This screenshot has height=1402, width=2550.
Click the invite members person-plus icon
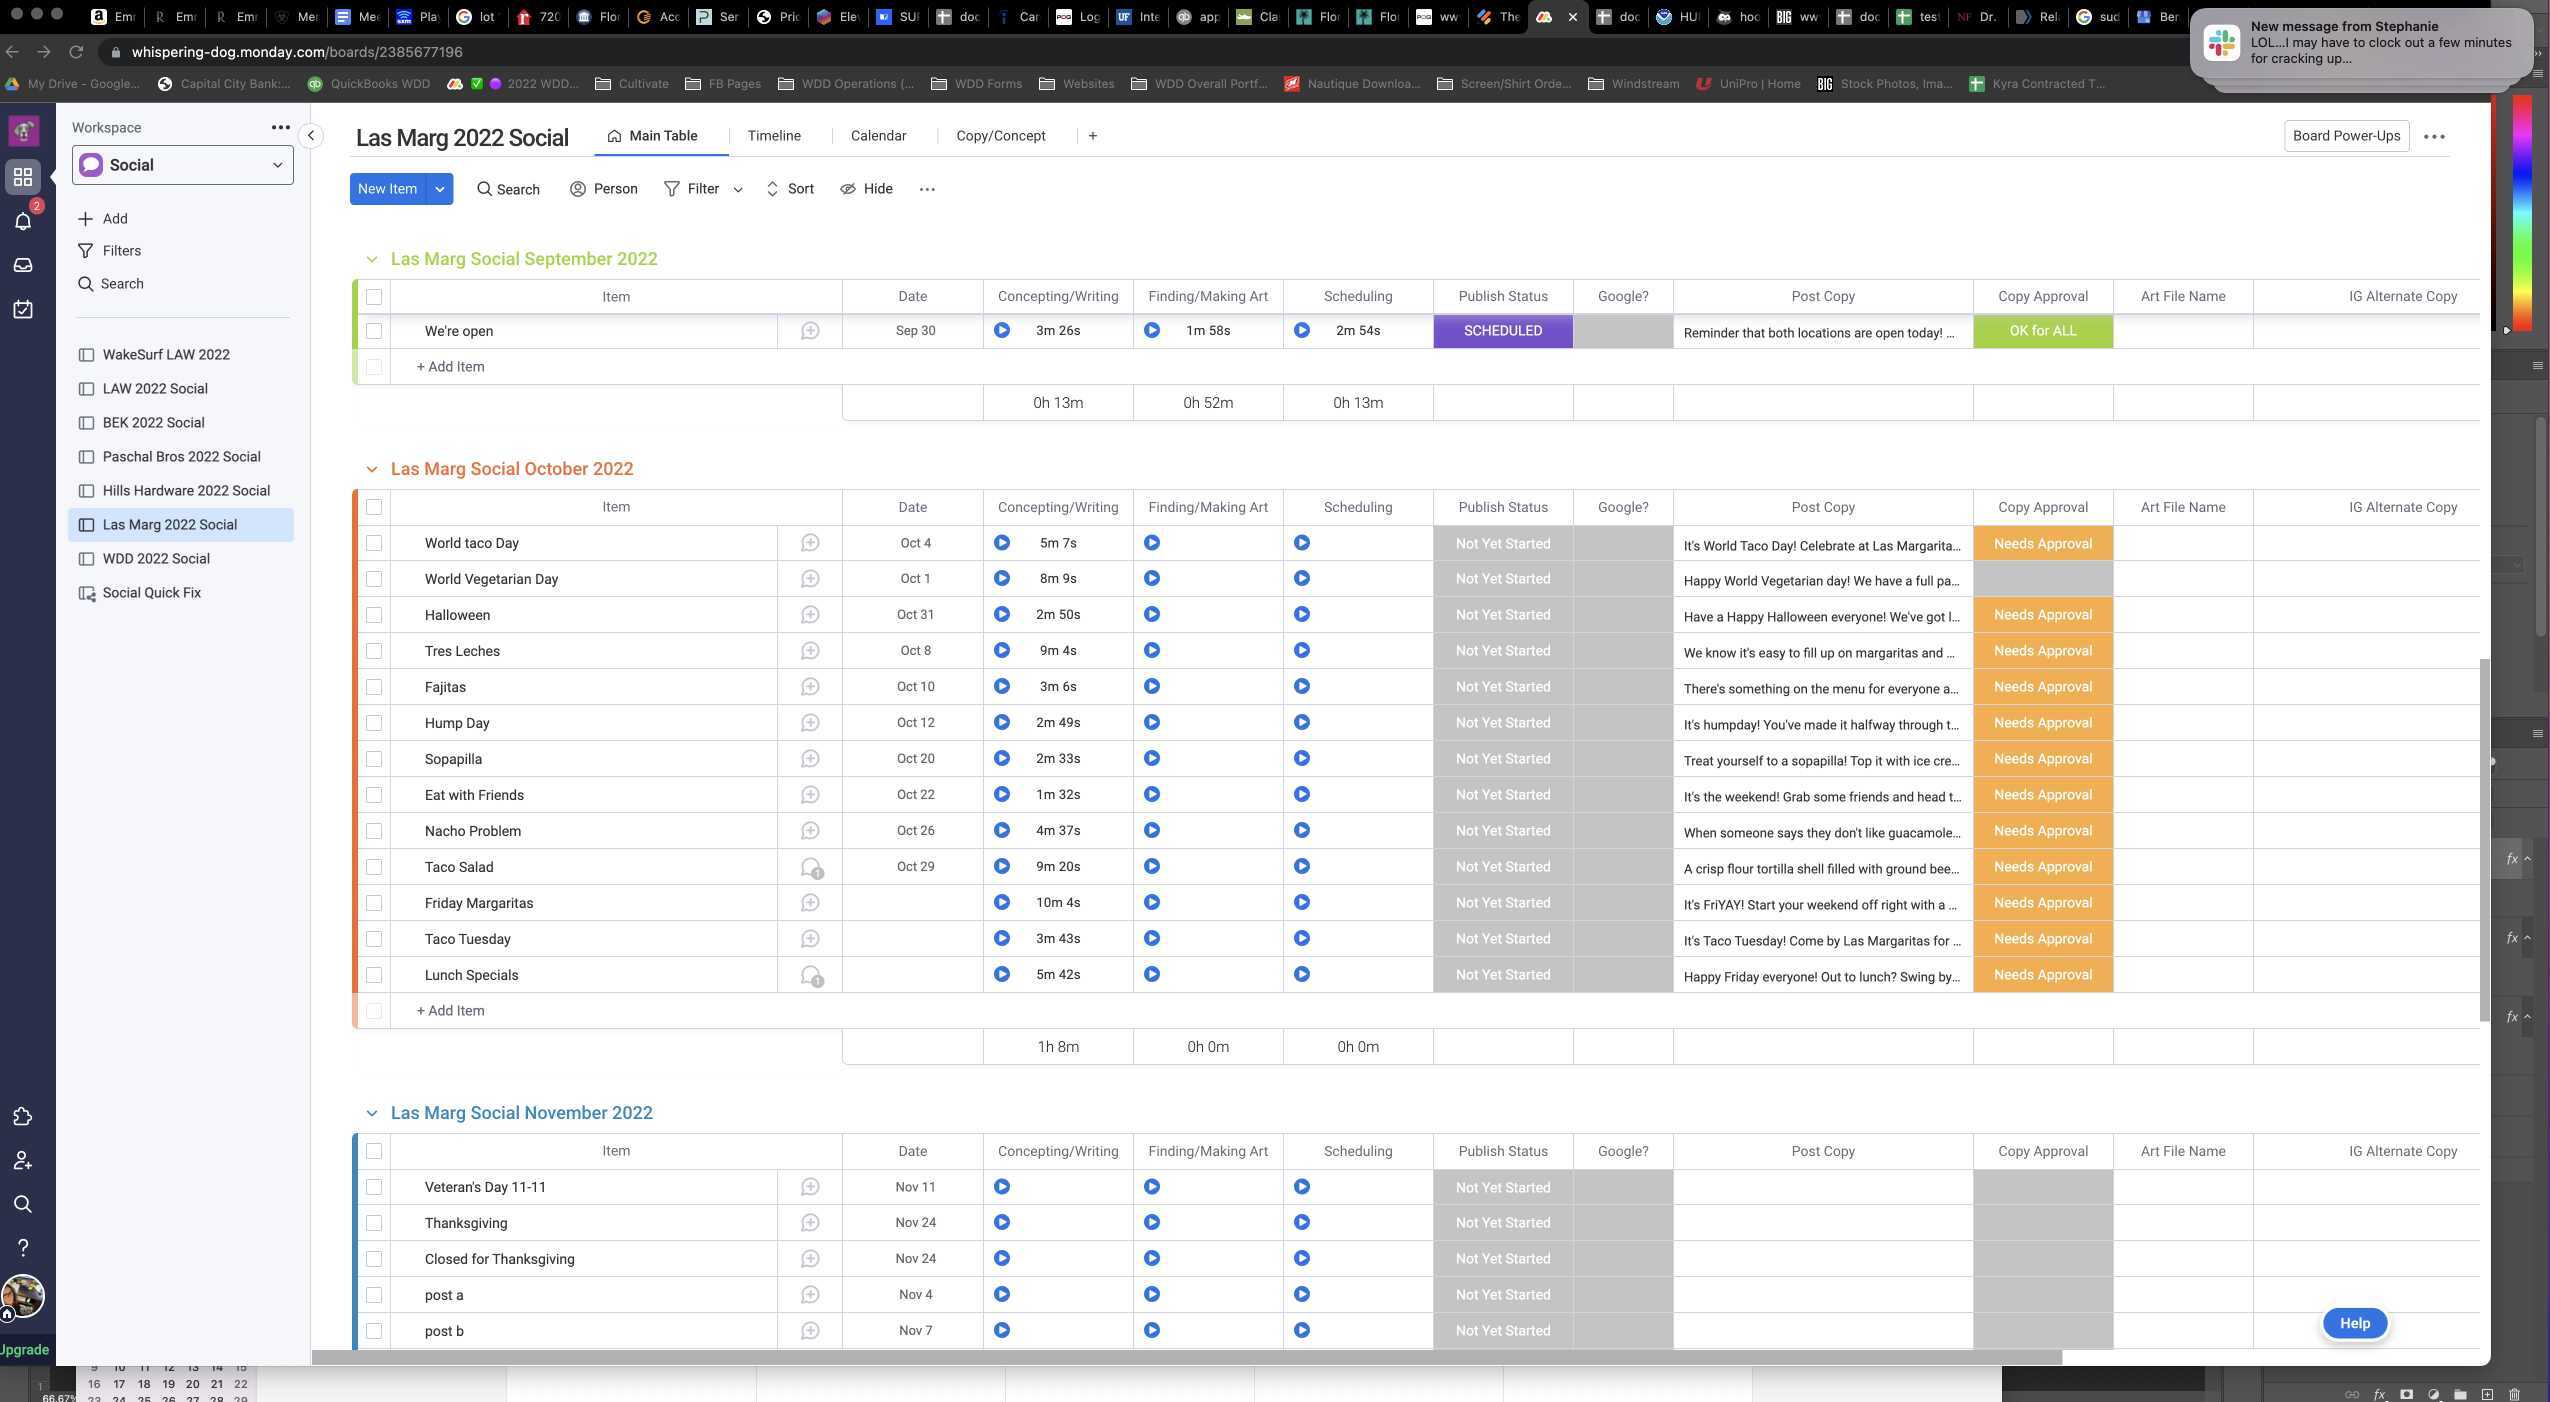point(23,1161)
